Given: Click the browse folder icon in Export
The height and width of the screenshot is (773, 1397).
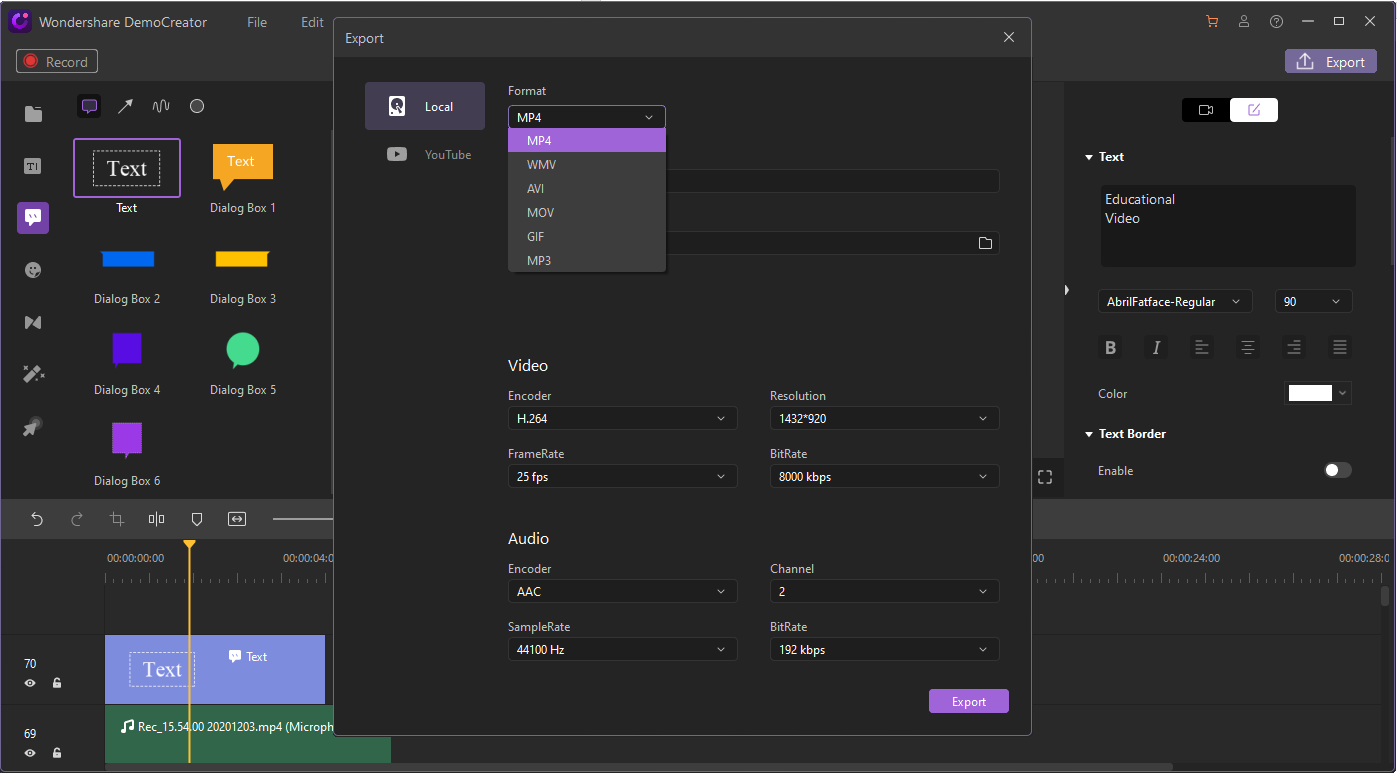Looking at the screenshot, I should 985,243.
